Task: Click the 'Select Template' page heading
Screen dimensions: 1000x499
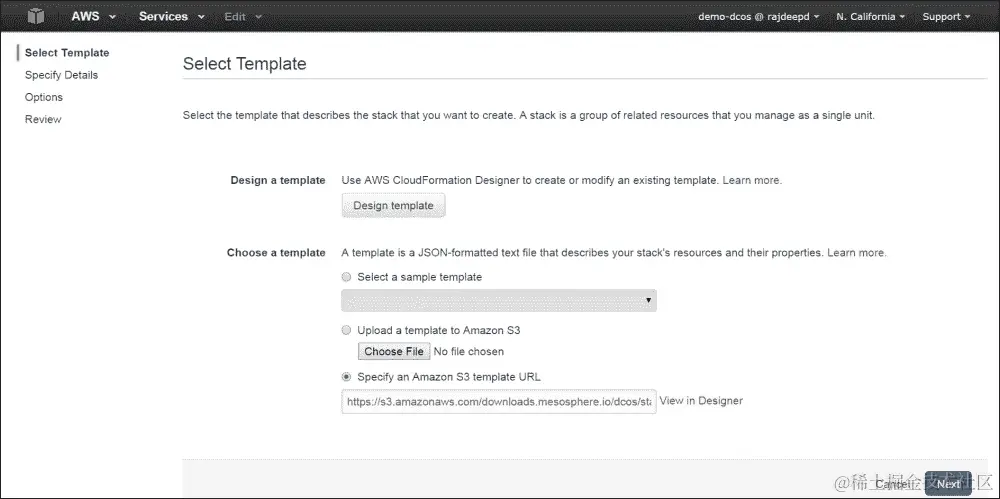Action: 244,64
